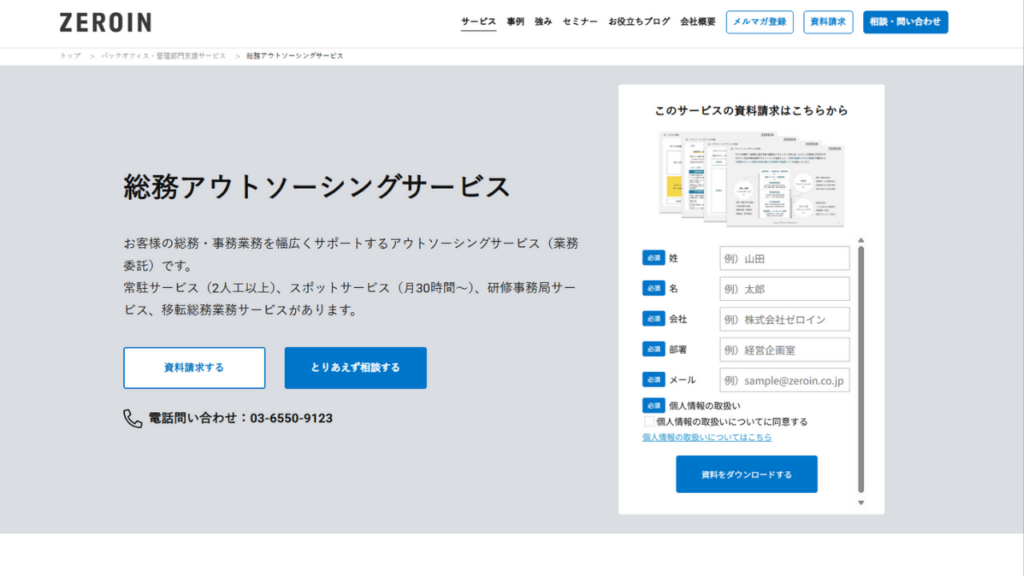Click the ZEROIN logo
The height and width of the screenshot is (576, 1024).
click(x=104, y=21)
